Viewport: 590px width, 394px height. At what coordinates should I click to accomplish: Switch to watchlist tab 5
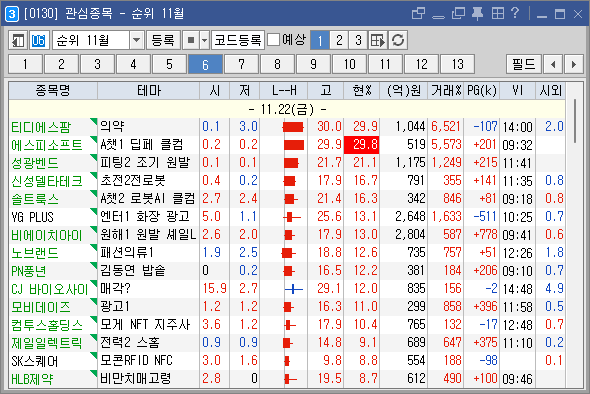[x=169, y=64]
